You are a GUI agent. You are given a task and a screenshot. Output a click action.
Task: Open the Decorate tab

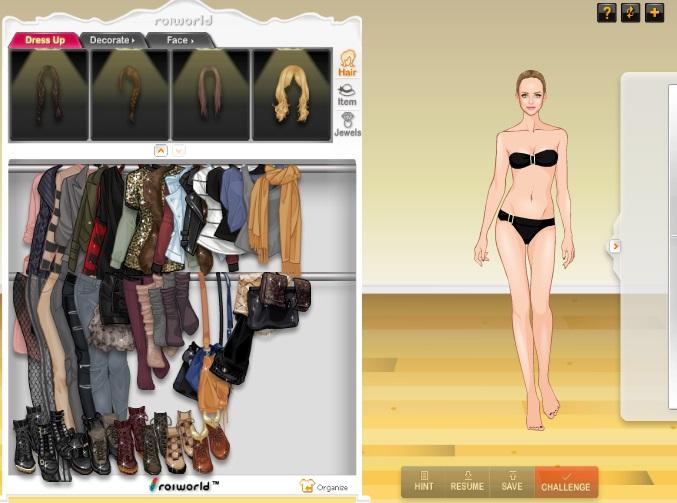pos(111,40)
